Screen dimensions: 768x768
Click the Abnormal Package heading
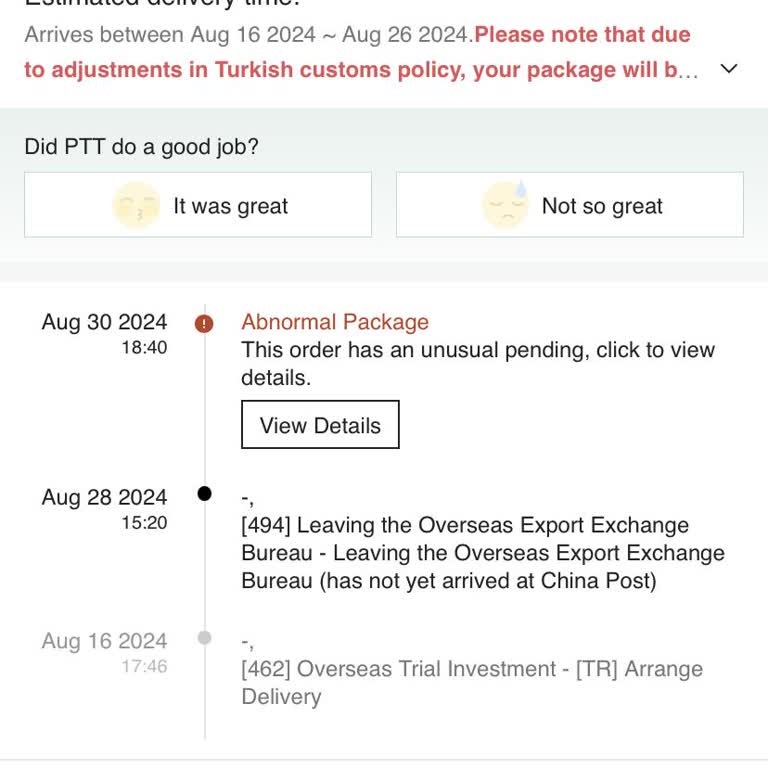pyautogui.click(x=335, y=322)
